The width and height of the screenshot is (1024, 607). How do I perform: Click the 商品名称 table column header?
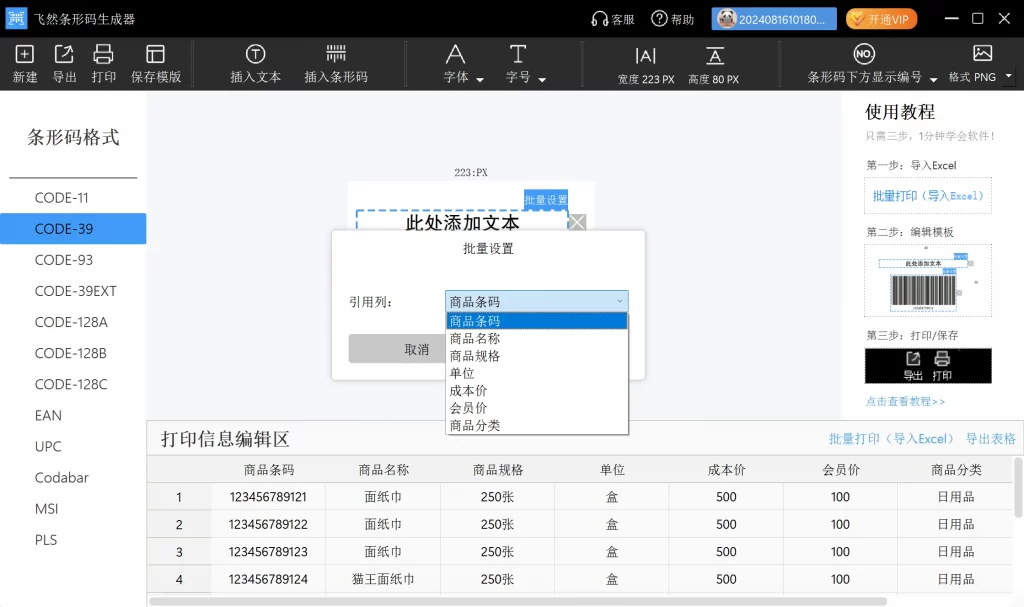[383, 470]
